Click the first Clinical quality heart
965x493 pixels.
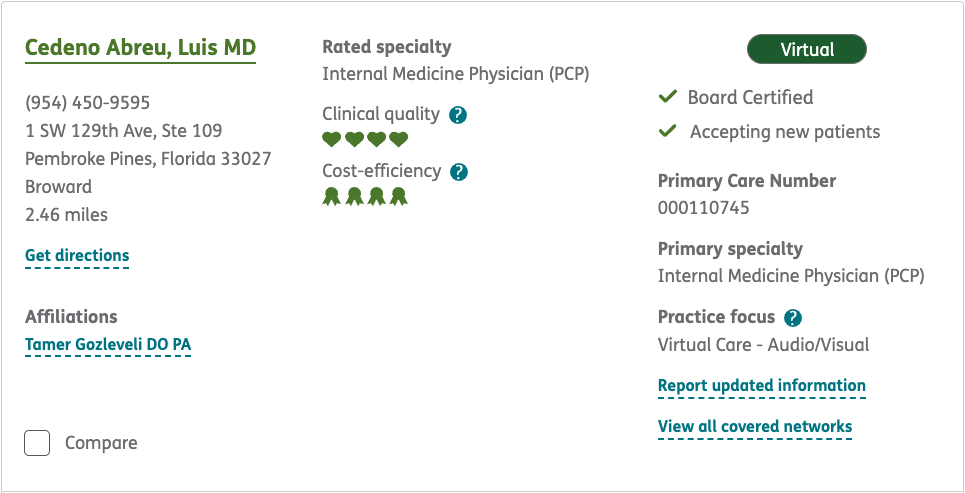pyautogui.click(x=331, y=139)
